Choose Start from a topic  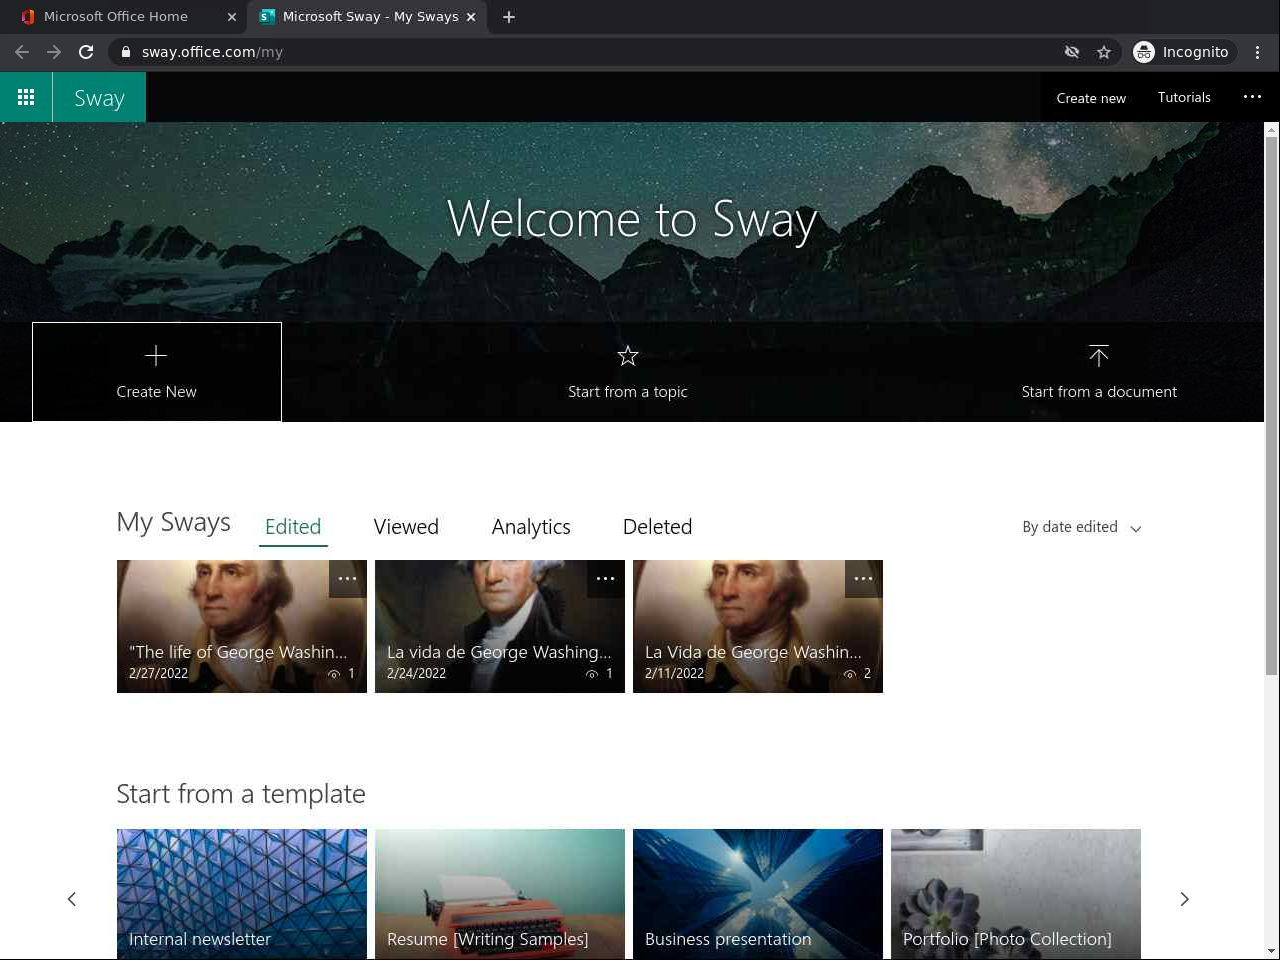628,372
